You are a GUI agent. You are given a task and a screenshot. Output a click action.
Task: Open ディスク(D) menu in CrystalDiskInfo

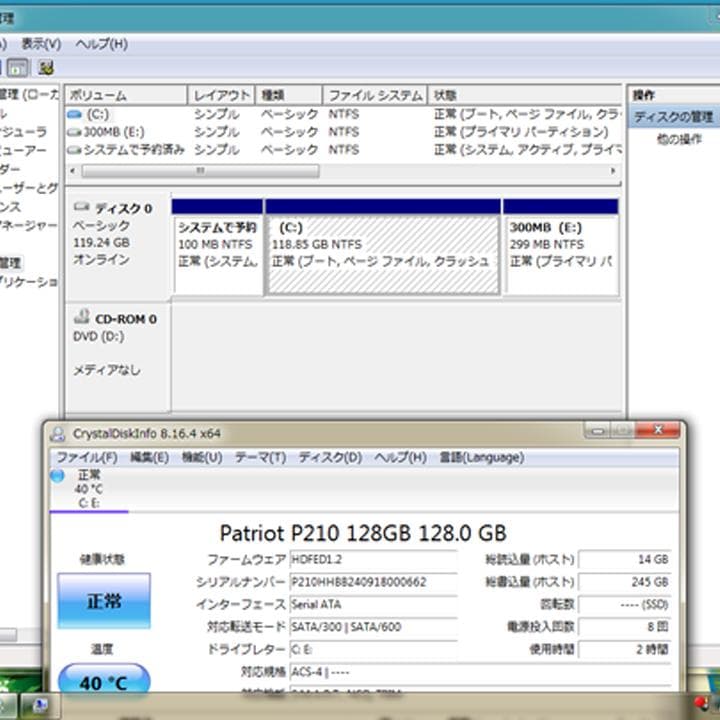tap(330, 457)
